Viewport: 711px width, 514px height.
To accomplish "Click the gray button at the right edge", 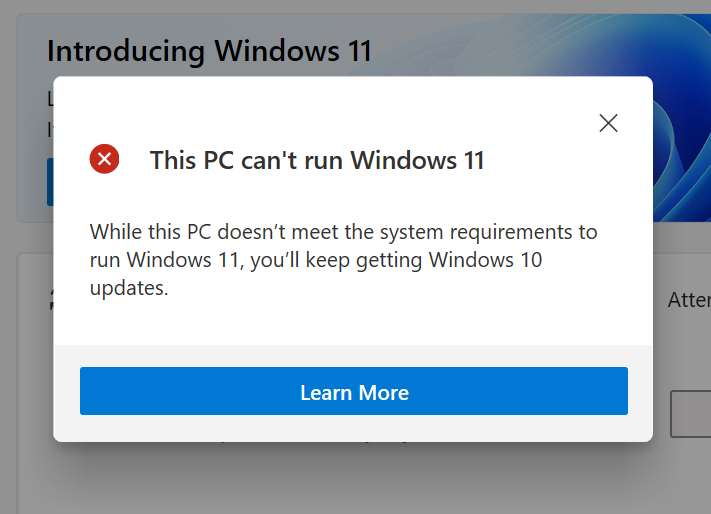I will tap(690, 414).
